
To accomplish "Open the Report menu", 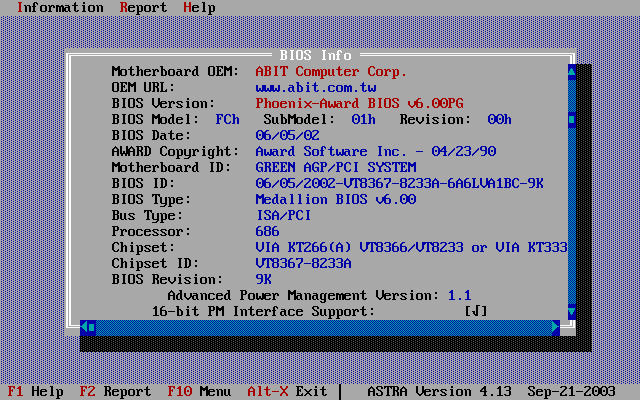I will pos(143,8).
